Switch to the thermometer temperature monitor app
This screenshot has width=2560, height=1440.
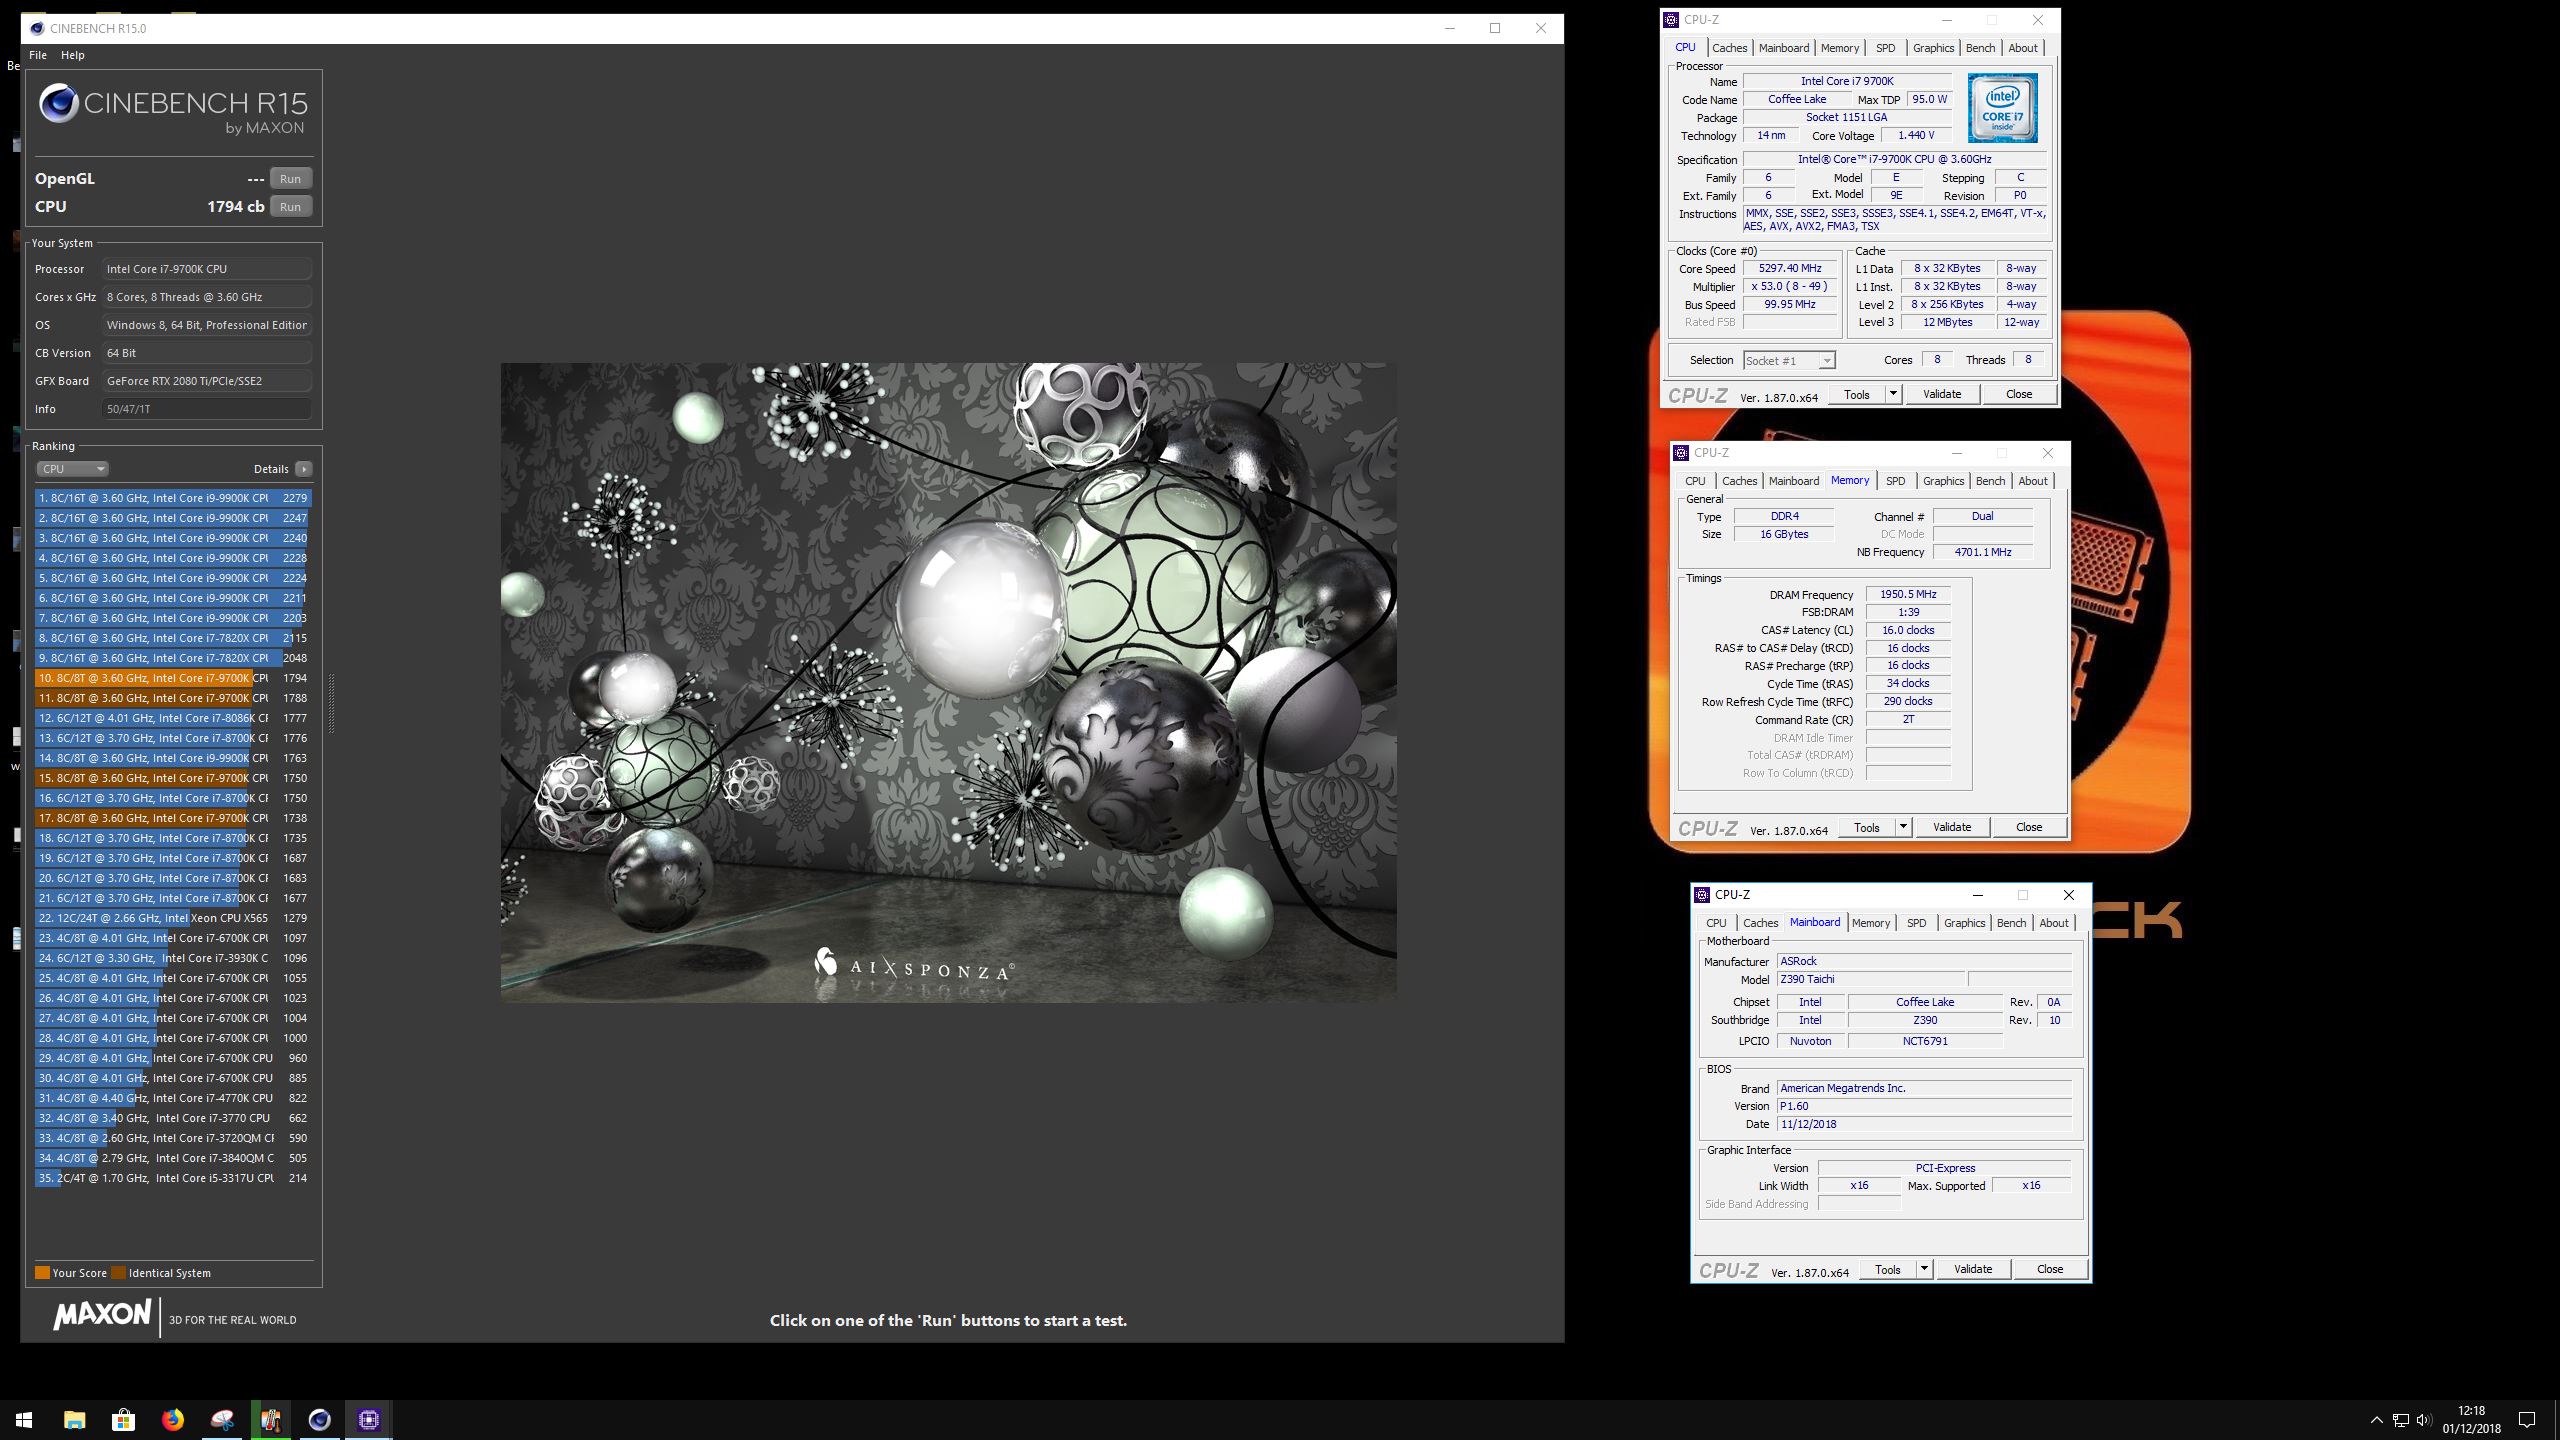[270, 1419]
